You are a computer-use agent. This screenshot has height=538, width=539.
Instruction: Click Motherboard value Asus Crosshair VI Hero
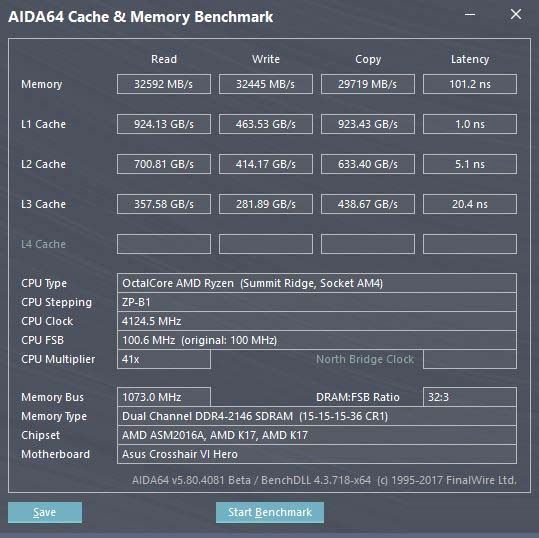click(317, 454)
